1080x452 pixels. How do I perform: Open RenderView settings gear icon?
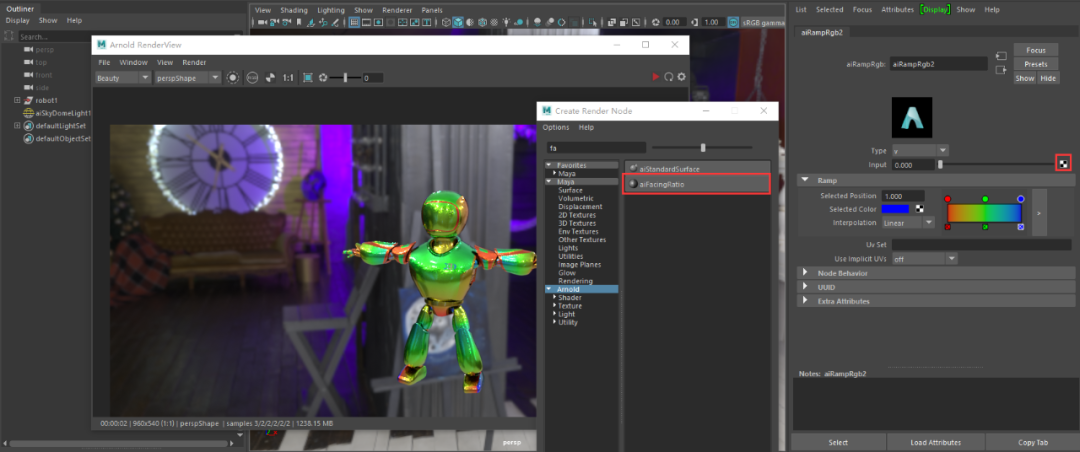pyautogui.click(x=682, y=77)
